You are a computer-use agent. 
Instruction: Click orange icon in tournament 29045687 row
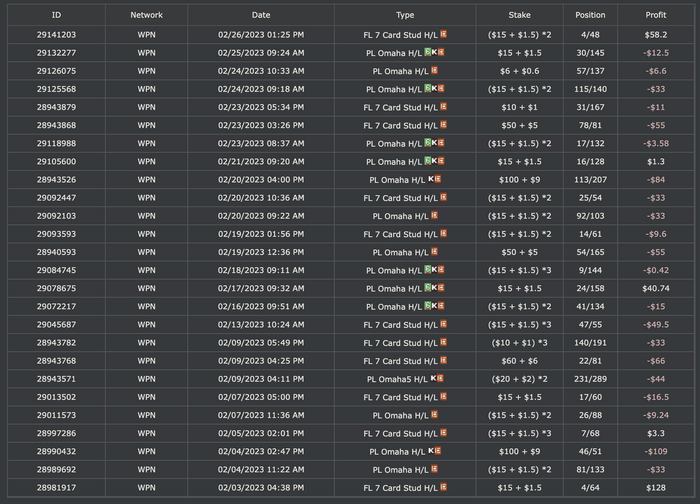pos(443,324)
